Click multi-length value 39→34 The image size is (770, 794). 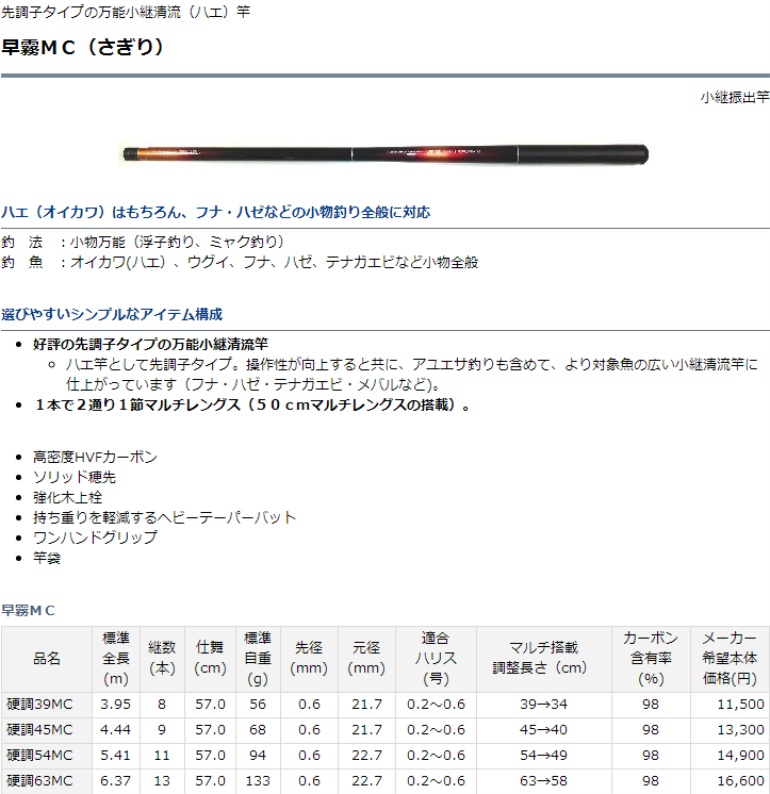[544, 704]
